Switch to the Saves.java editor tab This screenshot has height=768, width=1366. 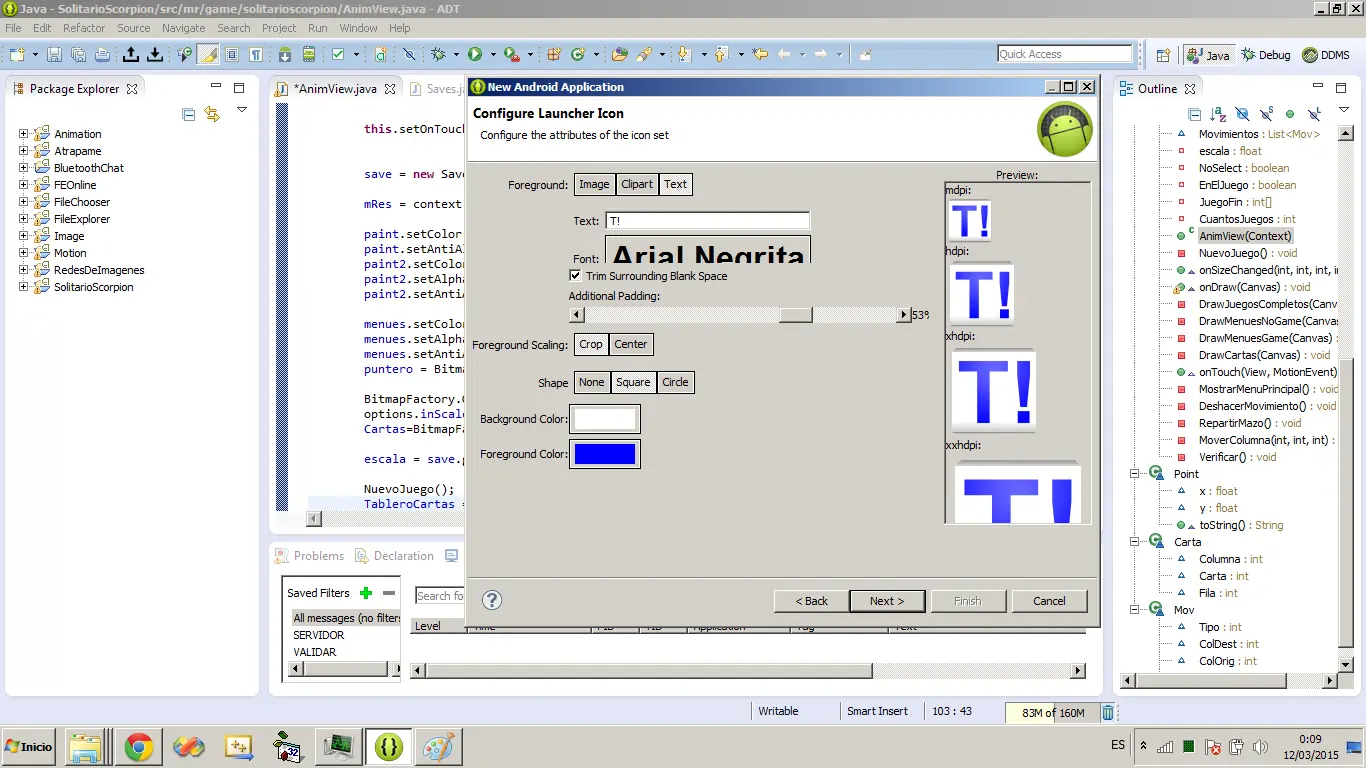coord(438,89)
